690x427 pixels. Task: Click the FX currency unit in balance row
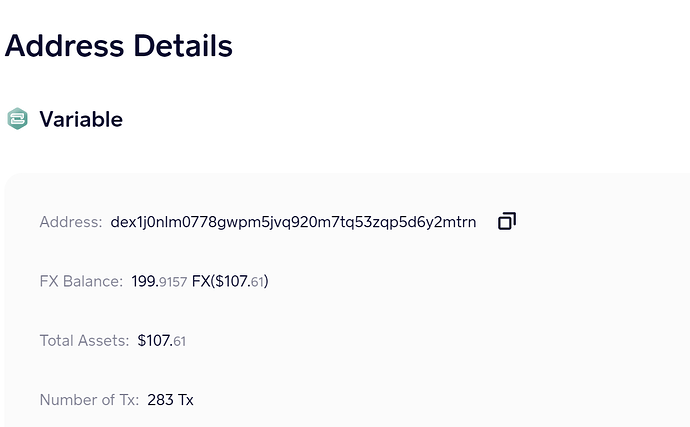(201, 281)
